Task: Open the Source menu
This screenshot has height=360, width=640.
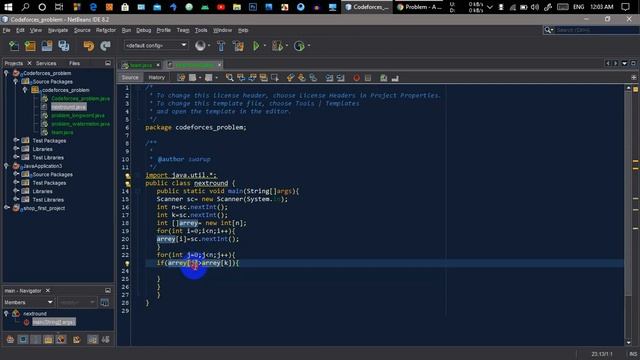Action: coord(82,30)
